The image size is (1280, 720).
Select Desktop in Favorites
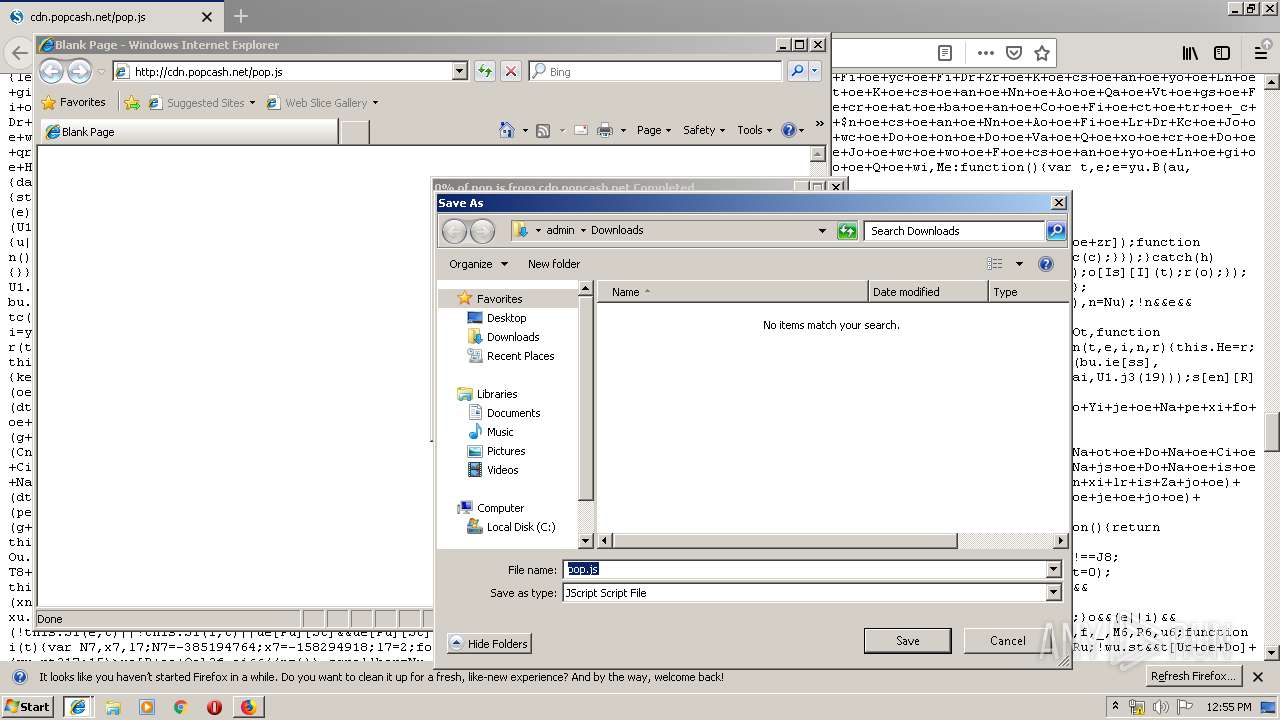[506, 318]
